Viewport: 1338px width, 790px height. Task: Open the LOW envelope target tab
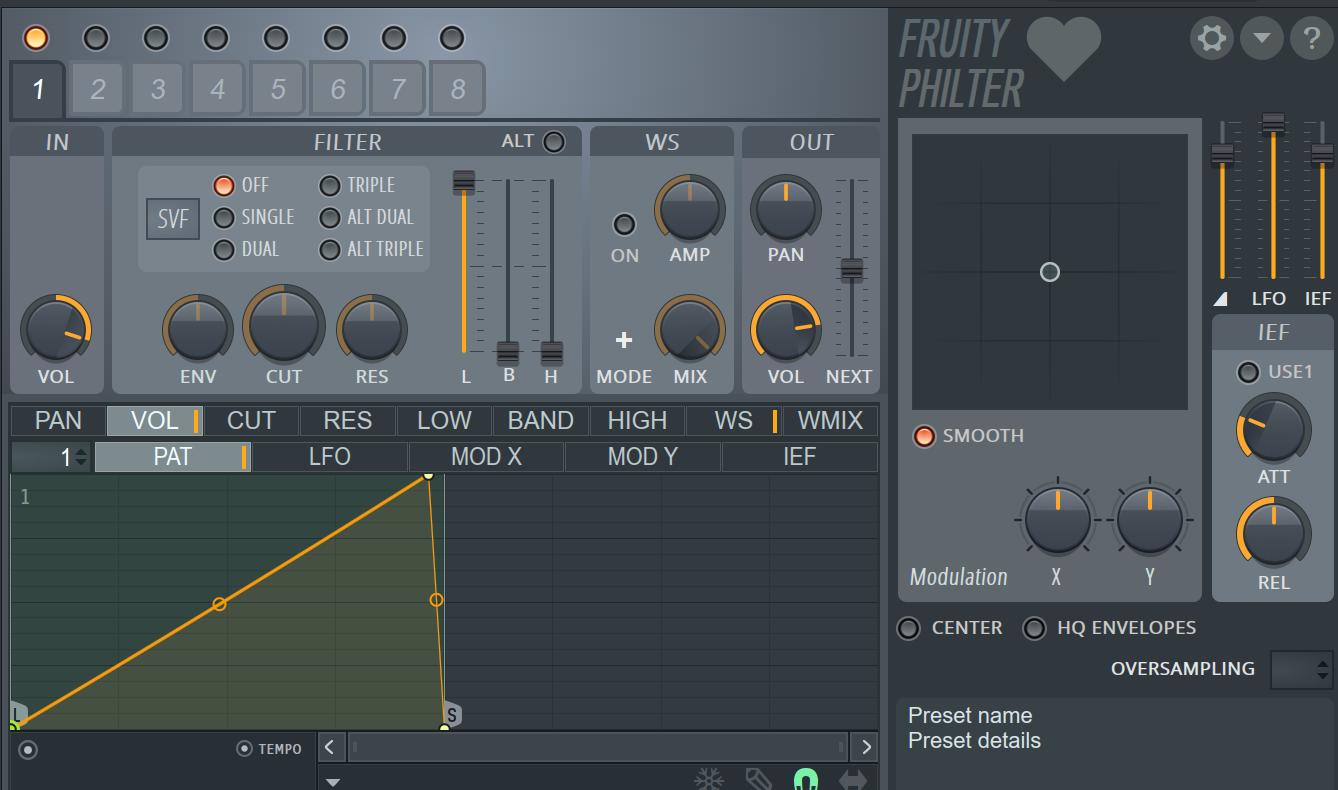coord(444,421)
